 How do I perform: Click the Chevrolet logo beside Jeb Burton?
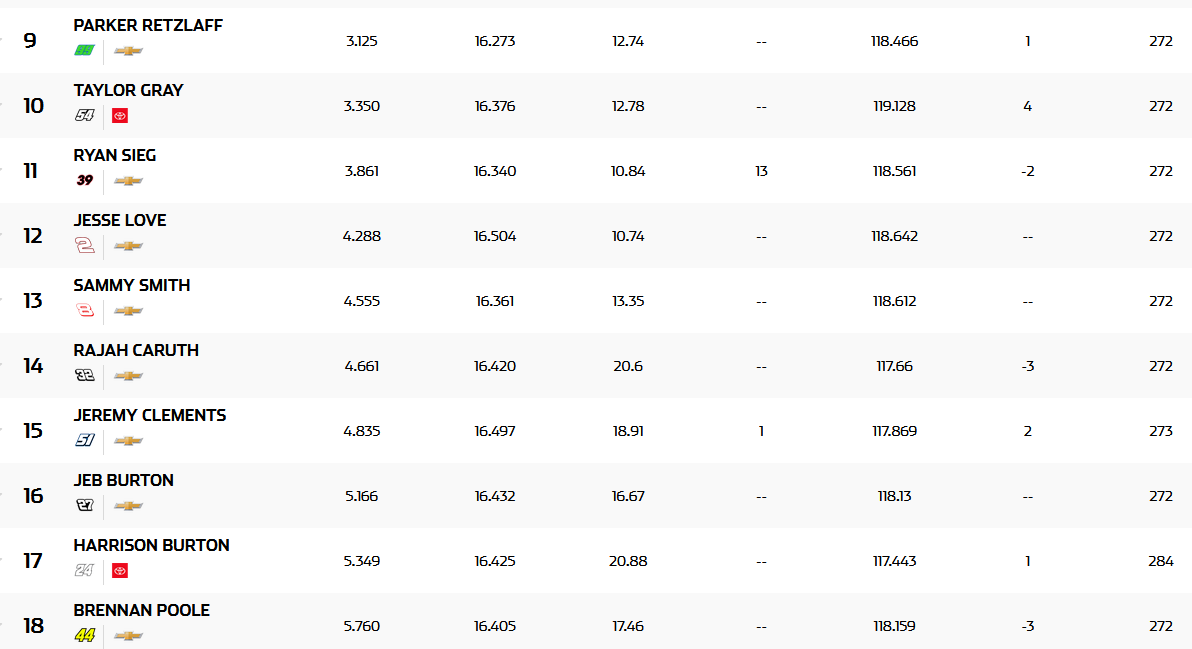point(128,506)
